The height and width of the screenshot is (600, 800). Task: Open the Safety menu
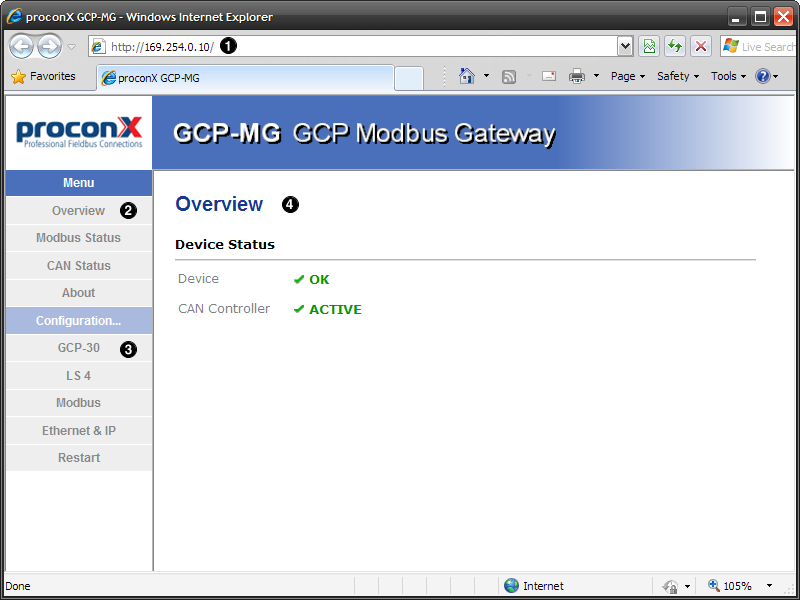coord(678,76)
